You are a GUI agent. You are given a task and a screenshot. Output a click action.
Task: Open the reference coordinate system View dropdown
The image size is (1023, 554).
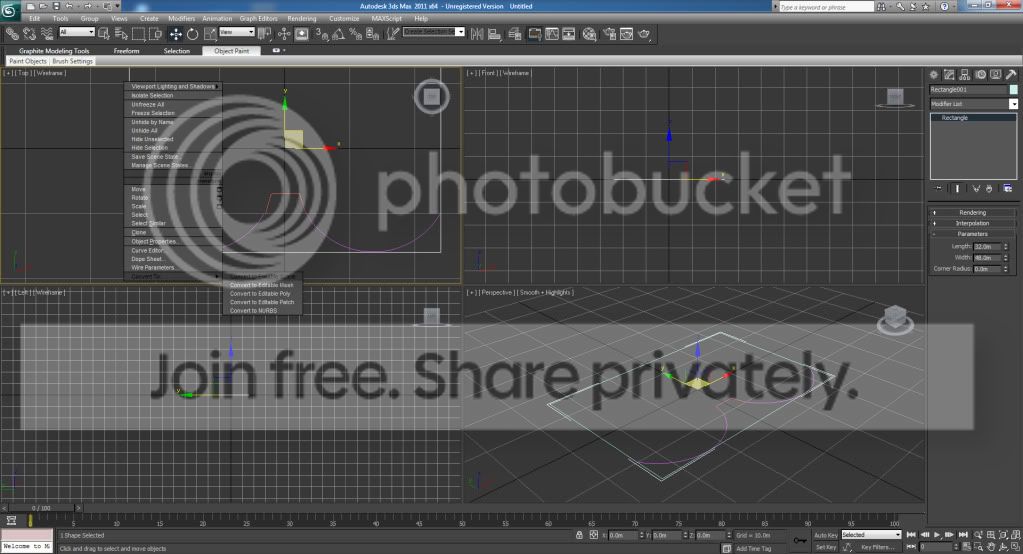coord(237,32)
